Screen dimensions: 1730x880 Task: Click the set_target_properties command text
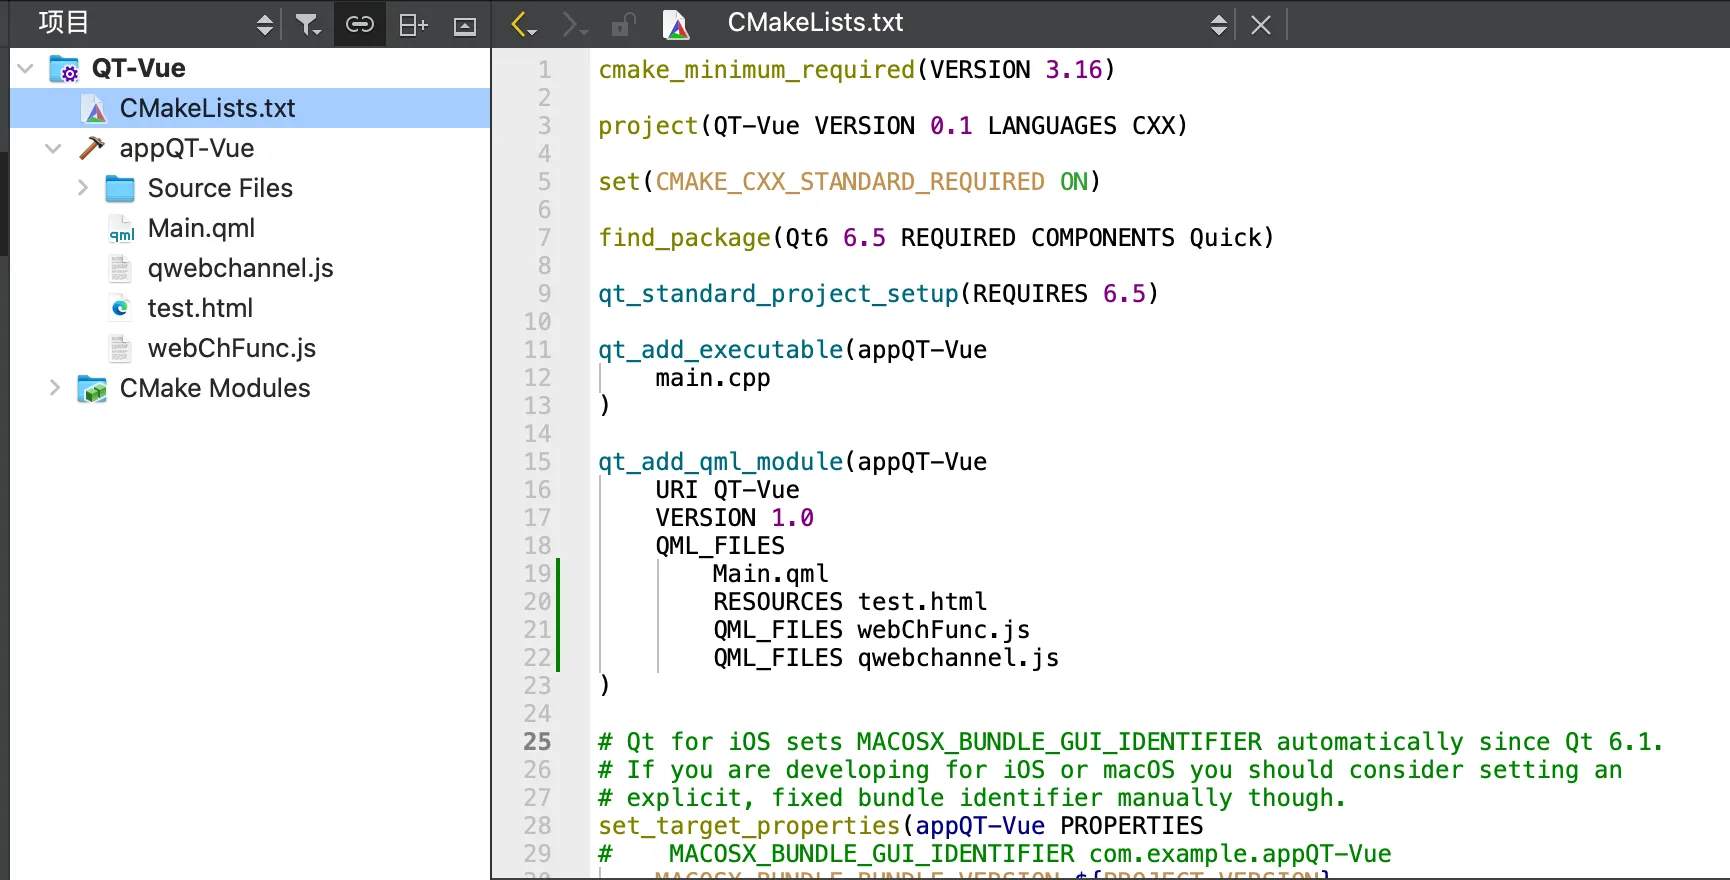click(x=749, y=826)
